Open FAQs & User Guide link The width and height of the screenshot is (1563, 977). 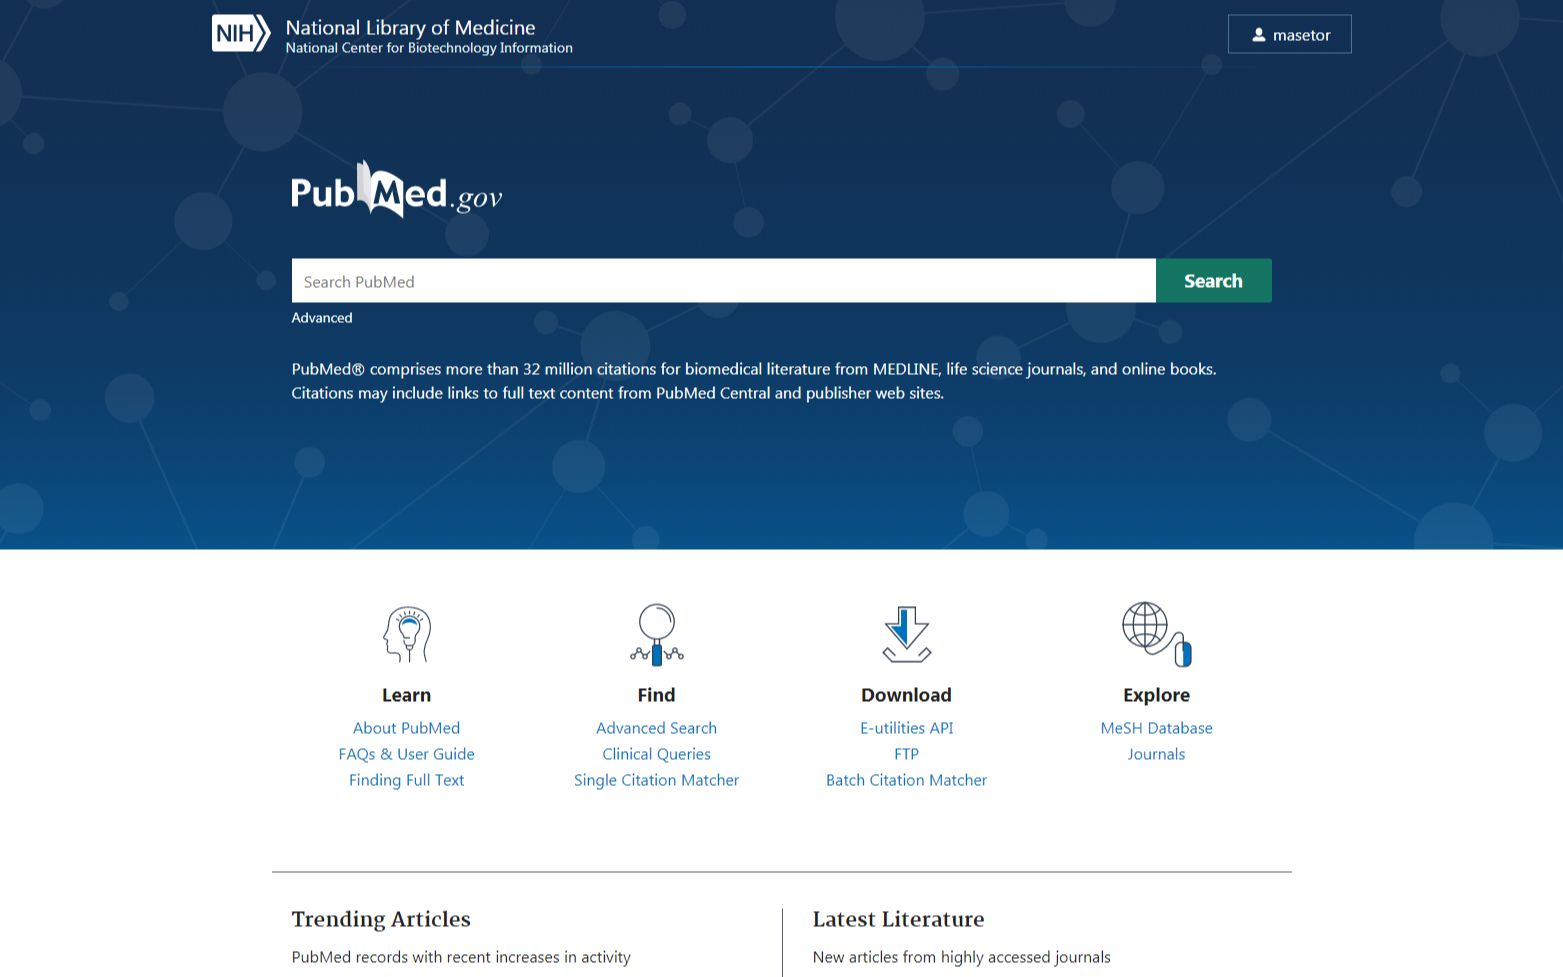pyautogui.click(x=406, y=754)
